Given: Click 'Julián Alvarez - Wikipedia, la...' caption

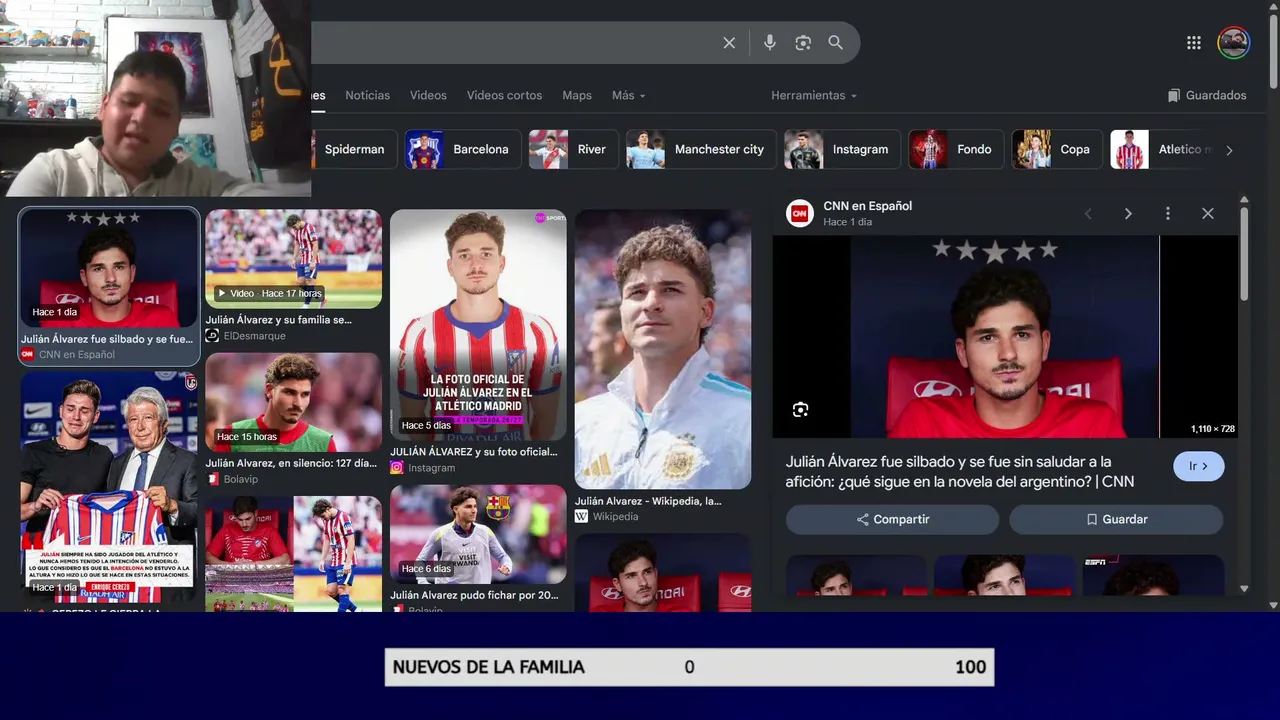Looking at the screenshot, I should tap(648, 501).
